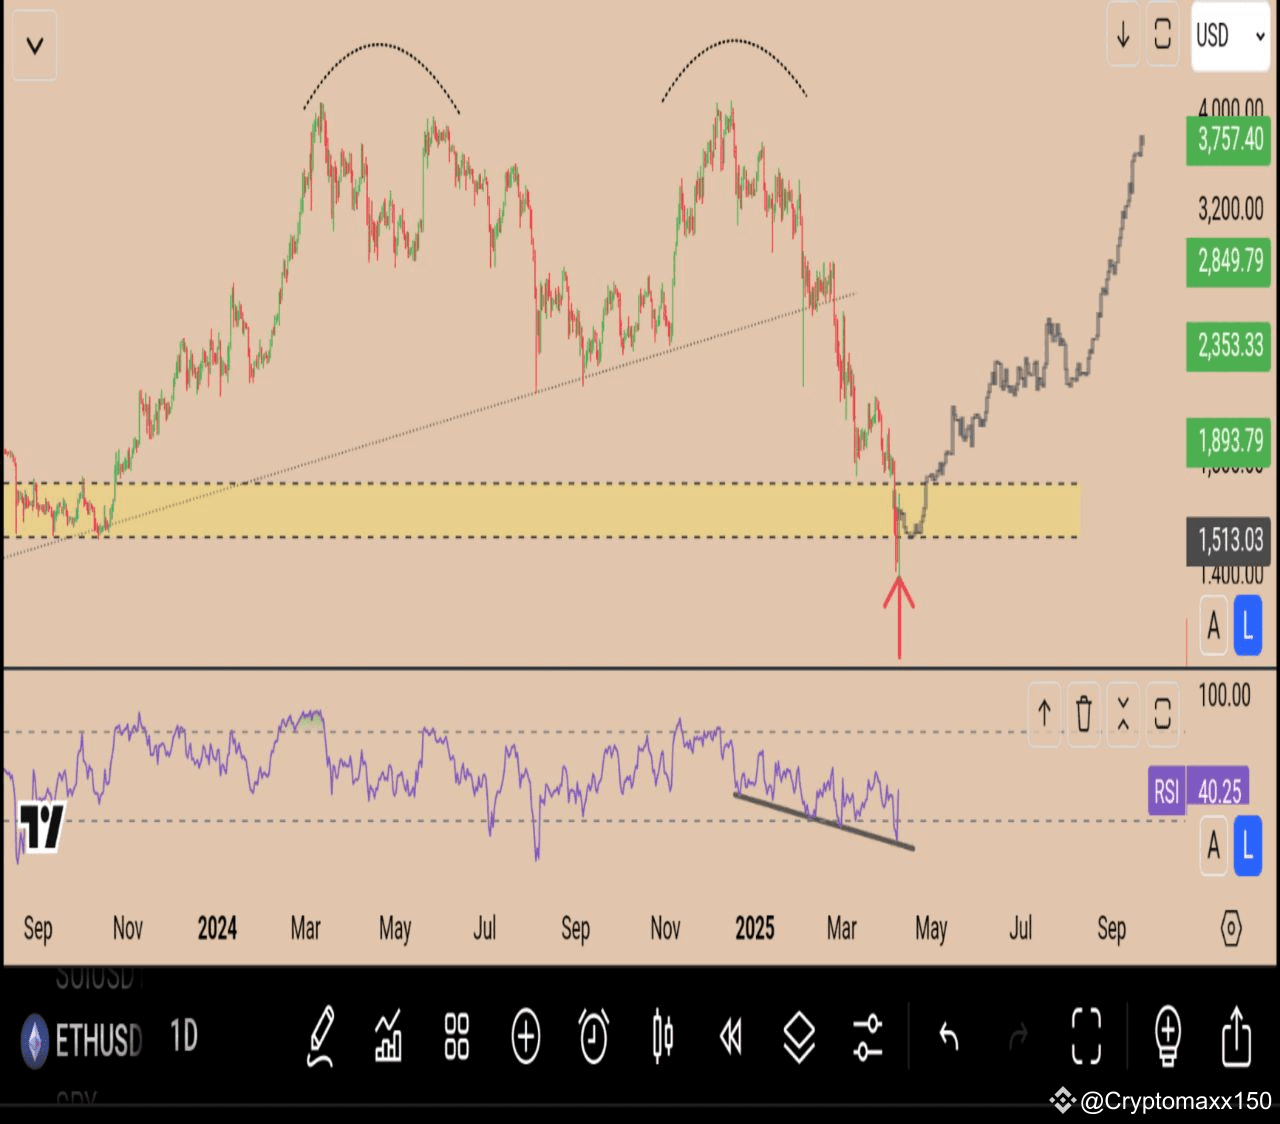This screenshot has height=1124, width=1280.
Task: Undo the last chart action
Action: [x=949, y=1037]
